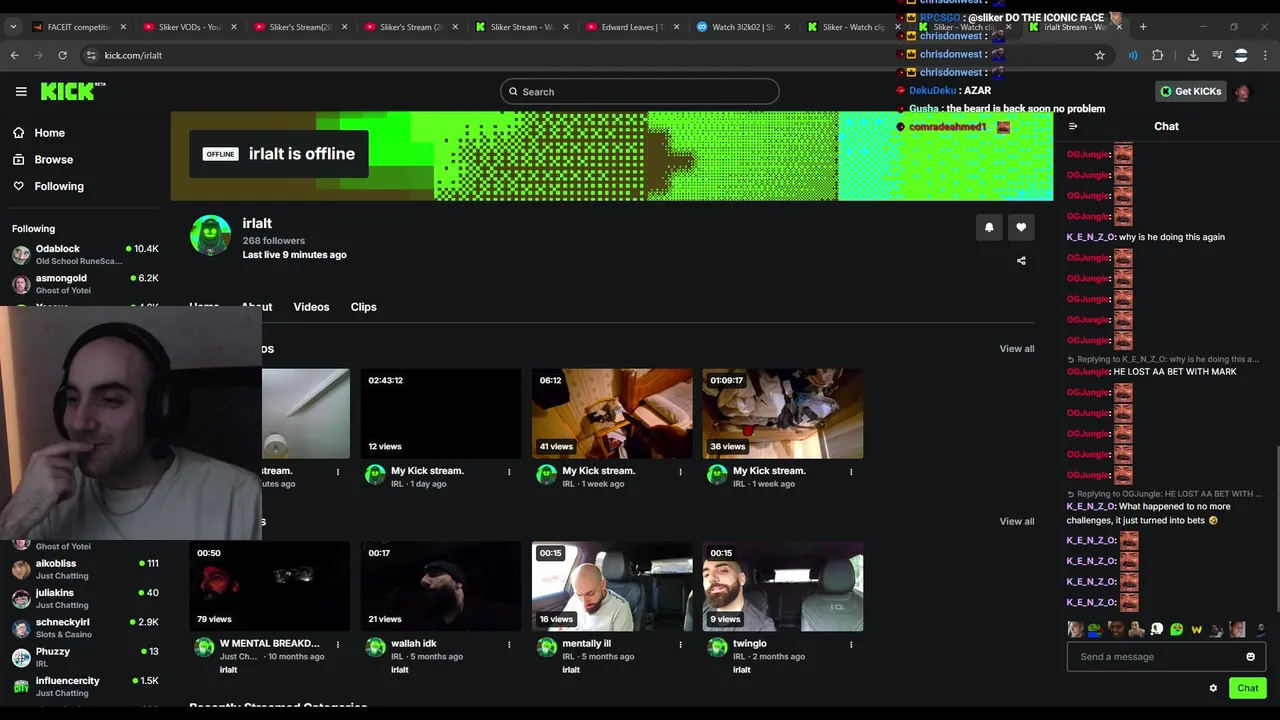This screenshot has width=1280, height=720.
Task: Click the user avatar next to Get KICKs
Action: tap(1242, 92)
